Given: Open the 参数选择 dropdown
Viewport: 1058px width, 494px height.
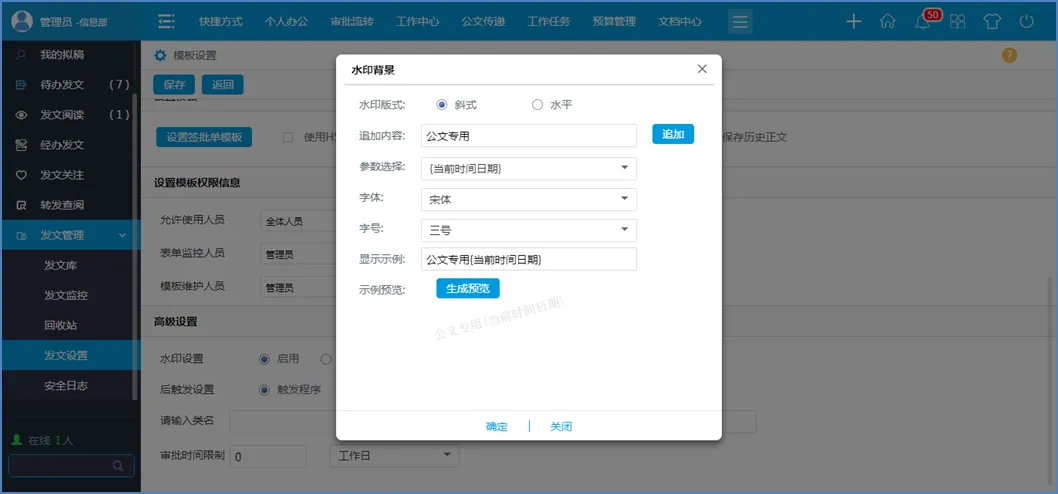Looking at the screenshot, I should coord(529,168).
